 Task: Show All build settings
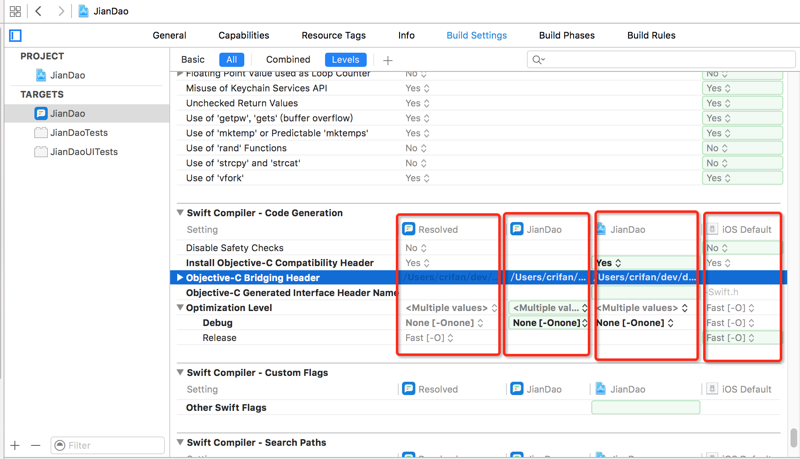pos(232,60)
